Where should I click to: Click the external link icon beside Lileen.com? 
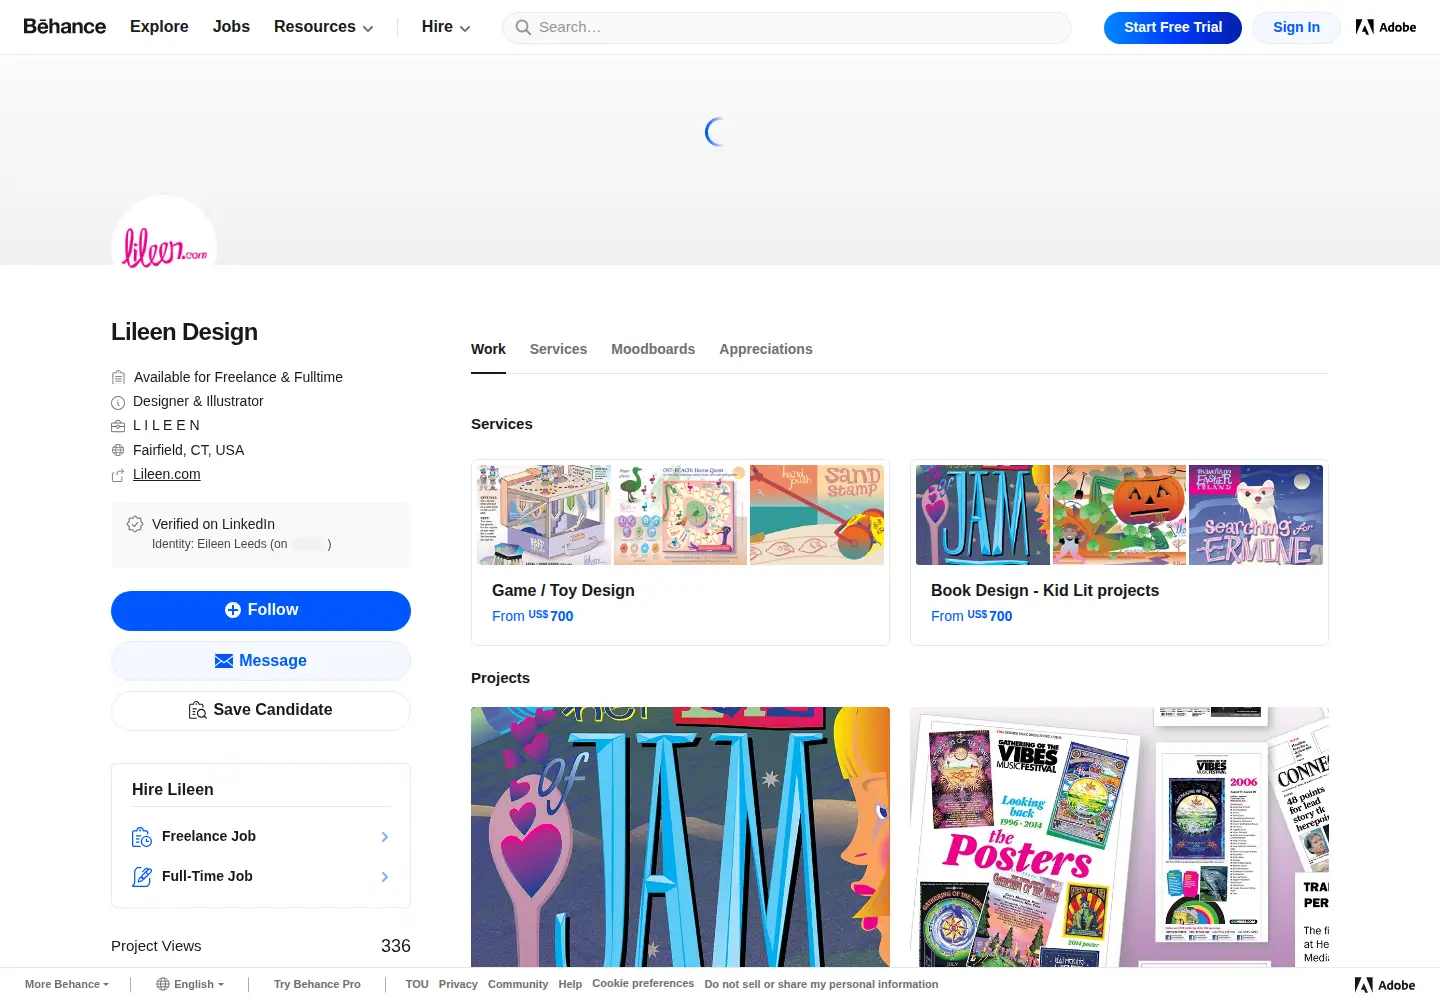tap(118, 475)
